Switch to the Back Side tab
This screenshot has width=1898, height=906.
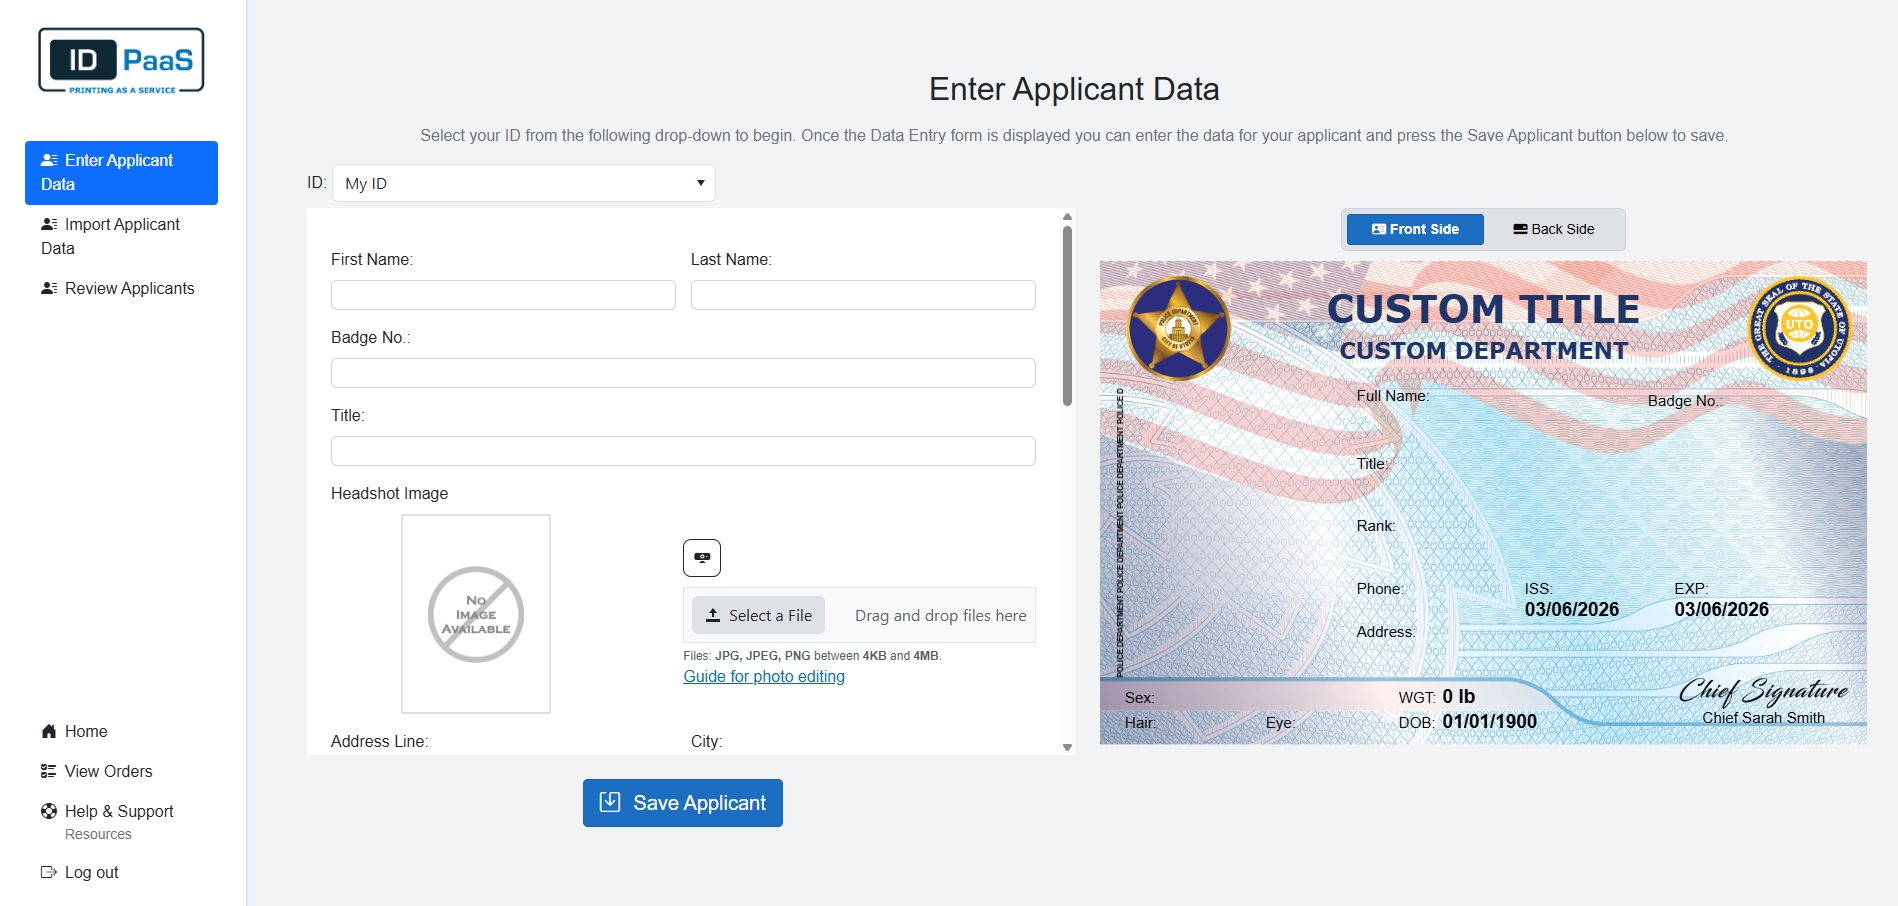1553,228
